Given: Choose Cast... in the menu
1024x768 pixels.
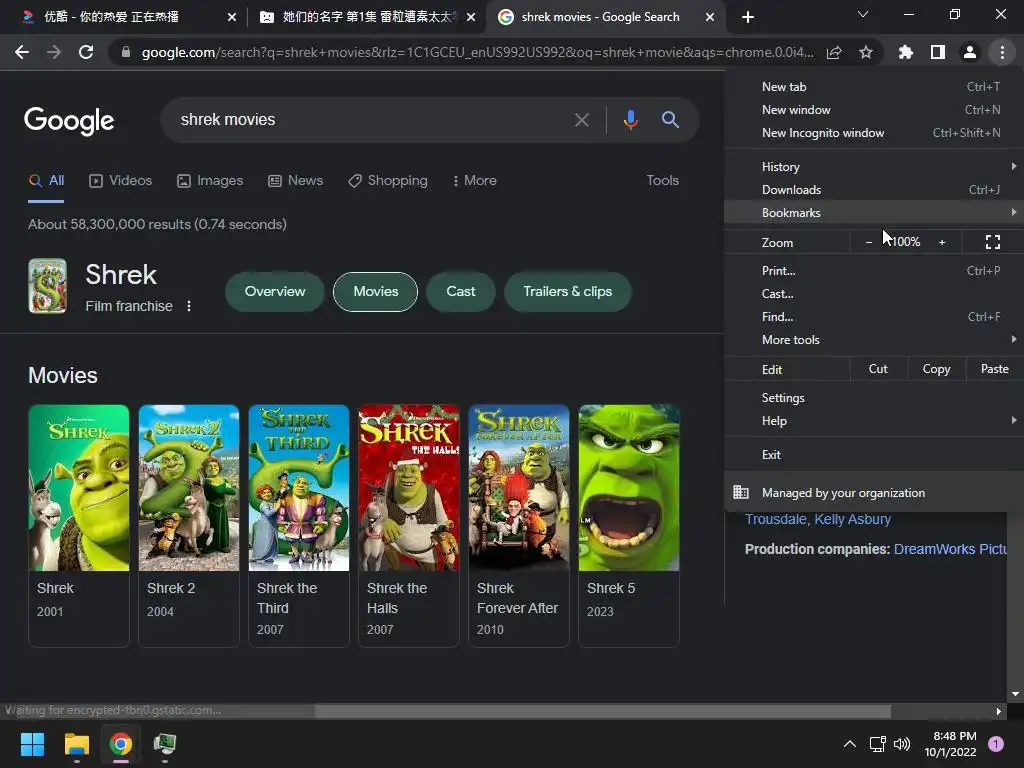Looking at the screenshot, I should 874,294.
